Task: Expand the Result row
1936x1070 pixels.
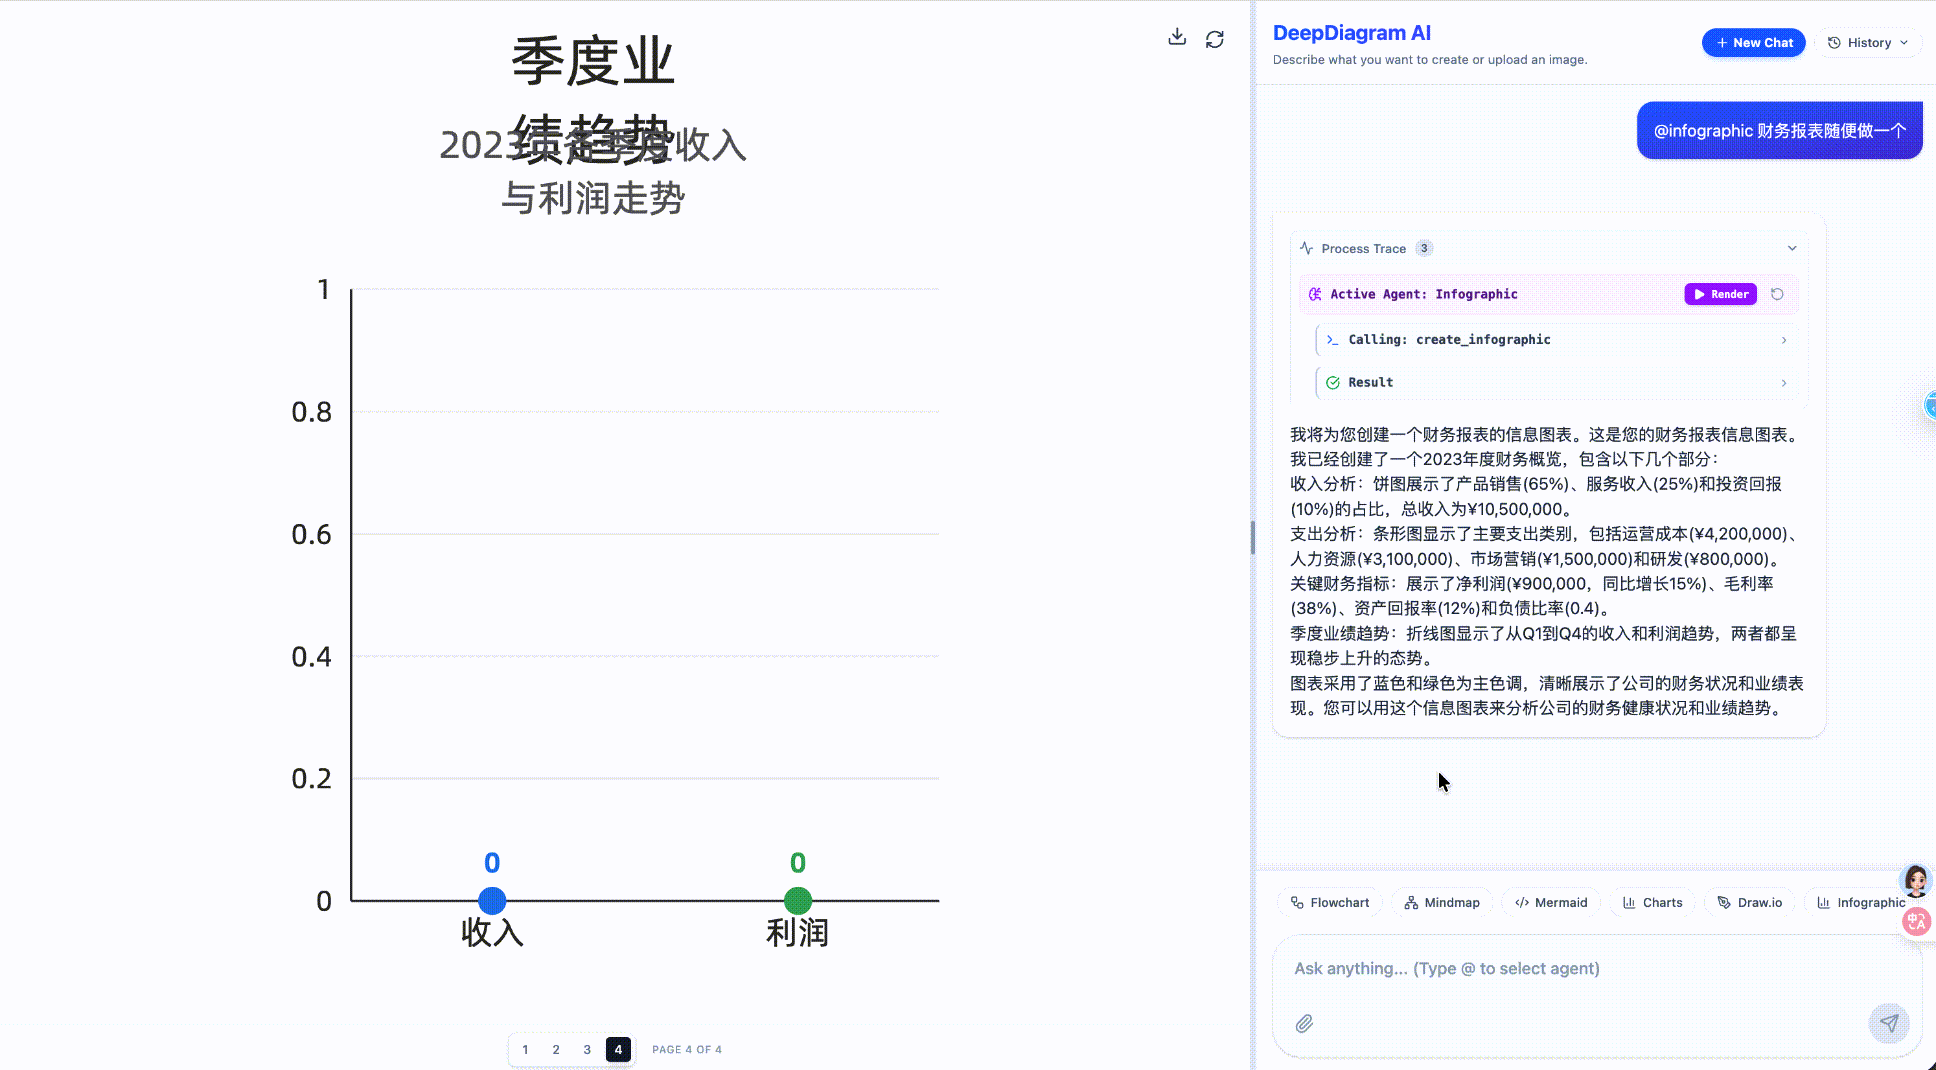Action: pyautogui.click(x=1783, y=383)
